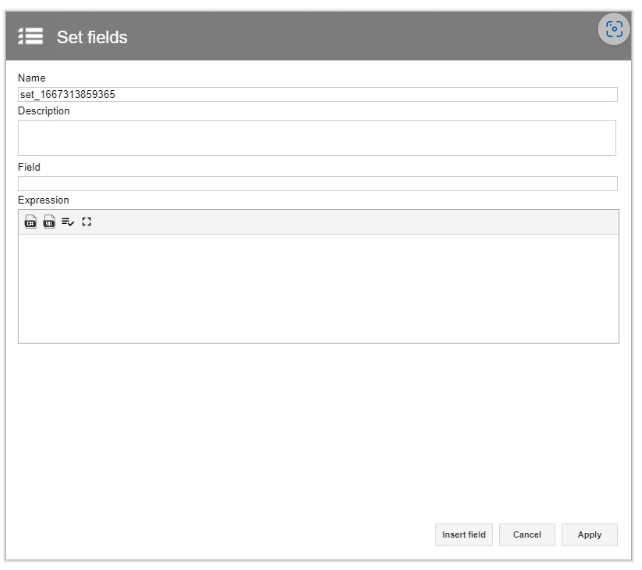Select the SQL expression language icon
The height and width of the screenshot is (570, 642).
pyautogui.click(x=49, y=222)
